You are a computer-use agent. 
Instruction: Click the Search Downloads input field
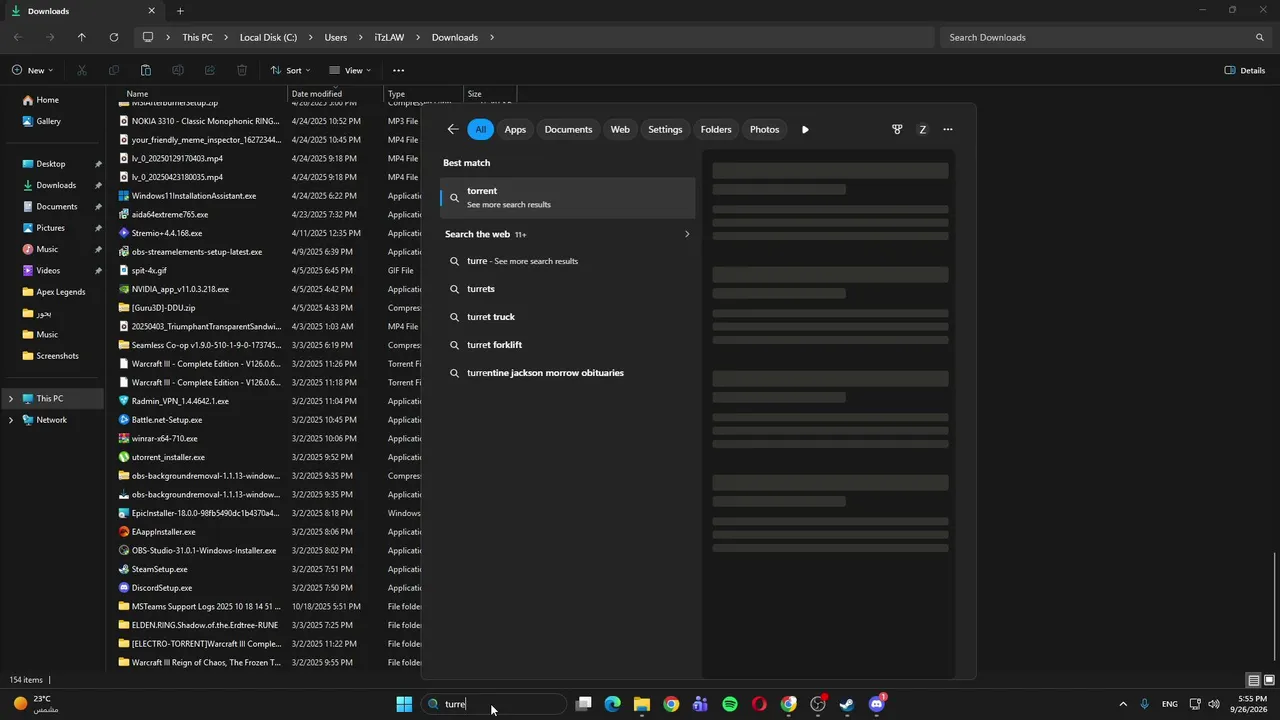[x=1100, y=37]
